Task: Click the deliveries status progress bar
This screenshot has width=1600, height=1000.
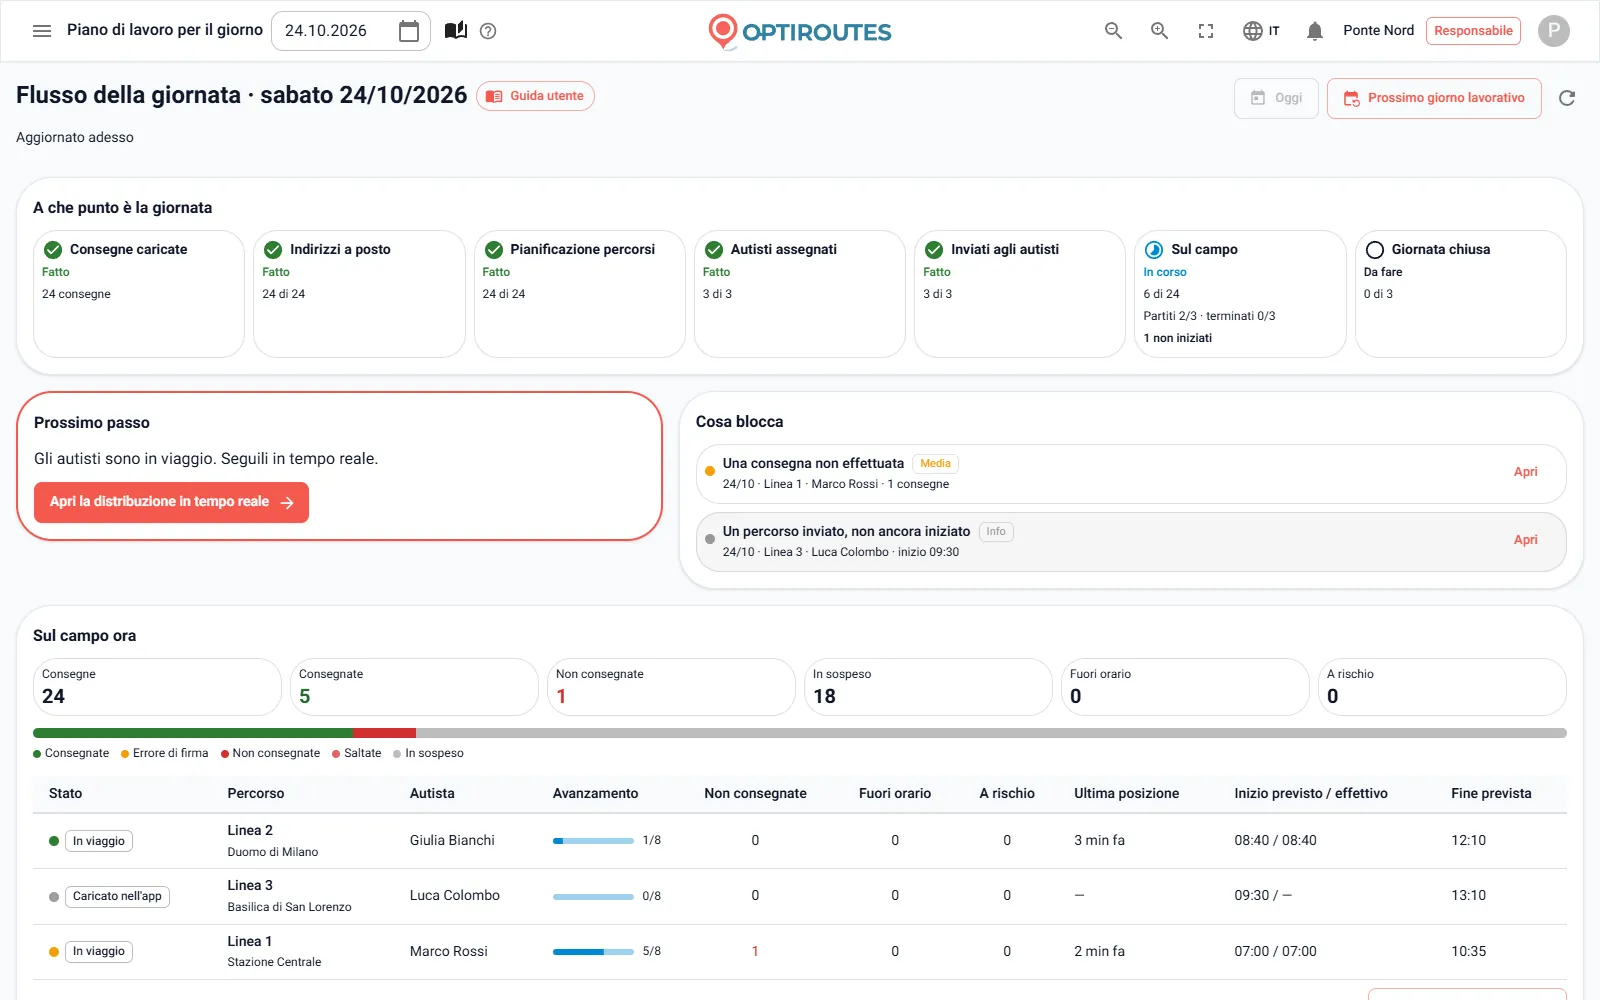Action: 799,733
